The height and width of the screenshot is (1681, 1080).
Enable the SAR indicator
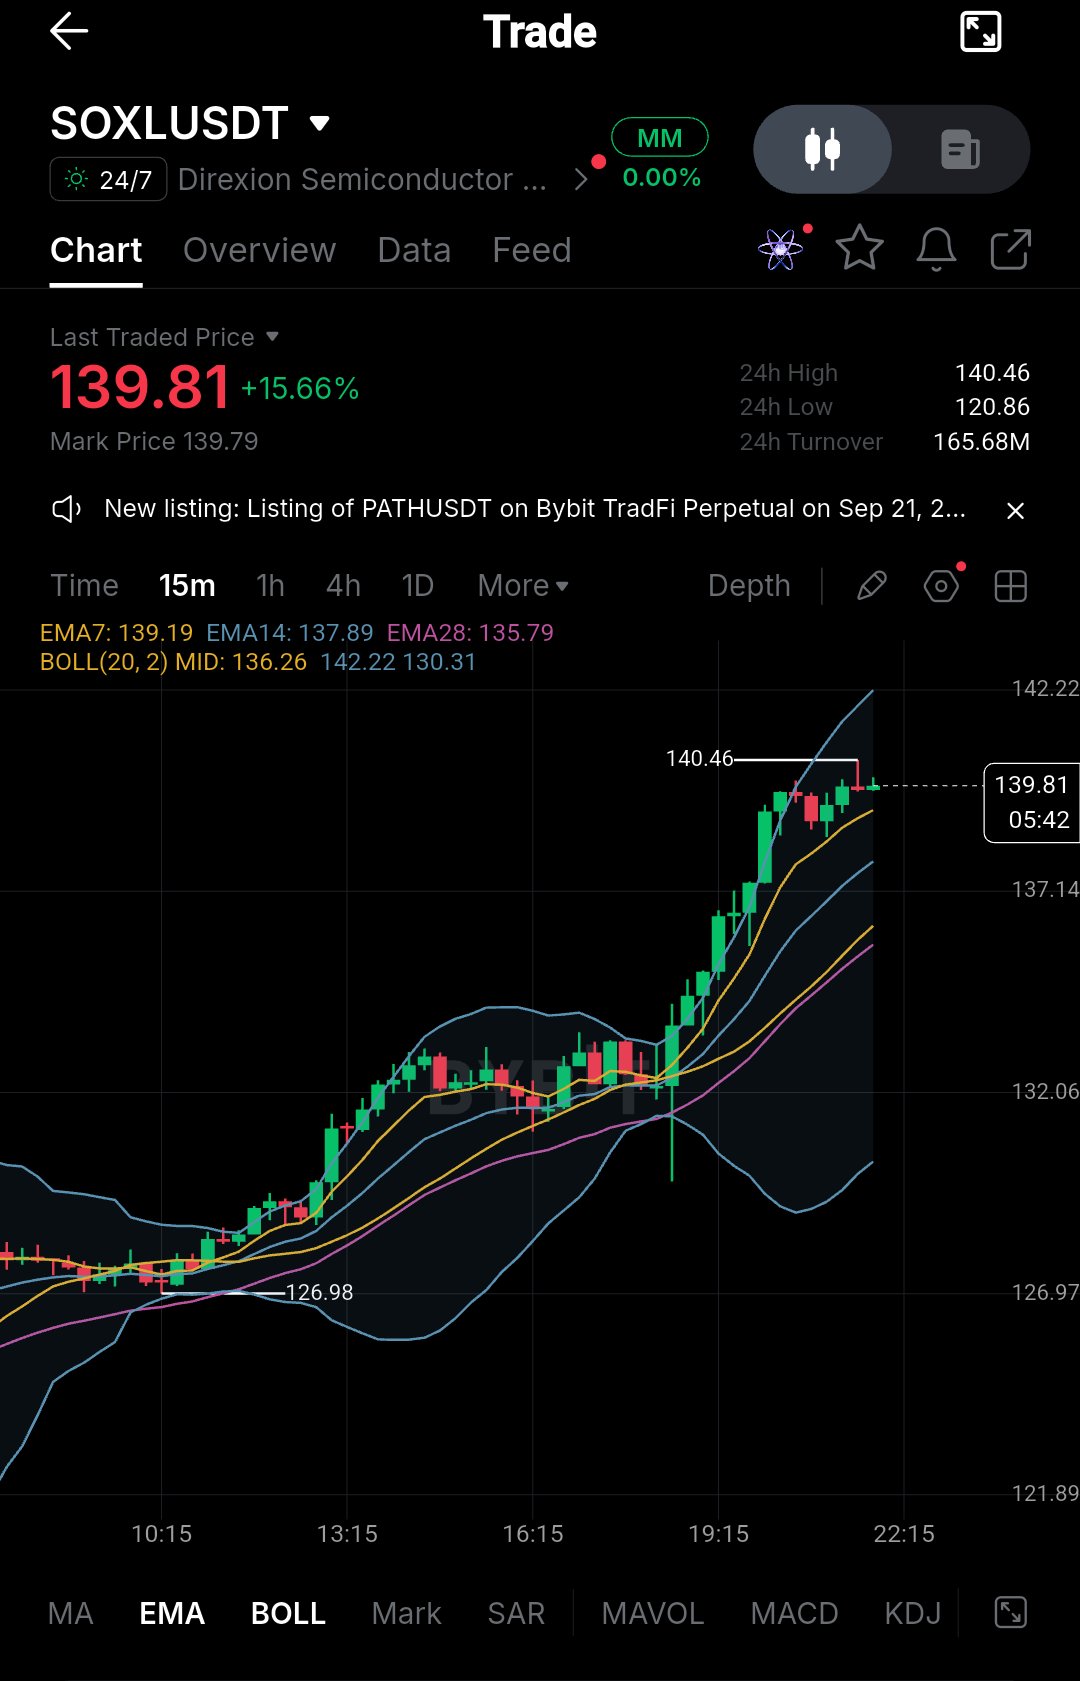[516, 1613]
